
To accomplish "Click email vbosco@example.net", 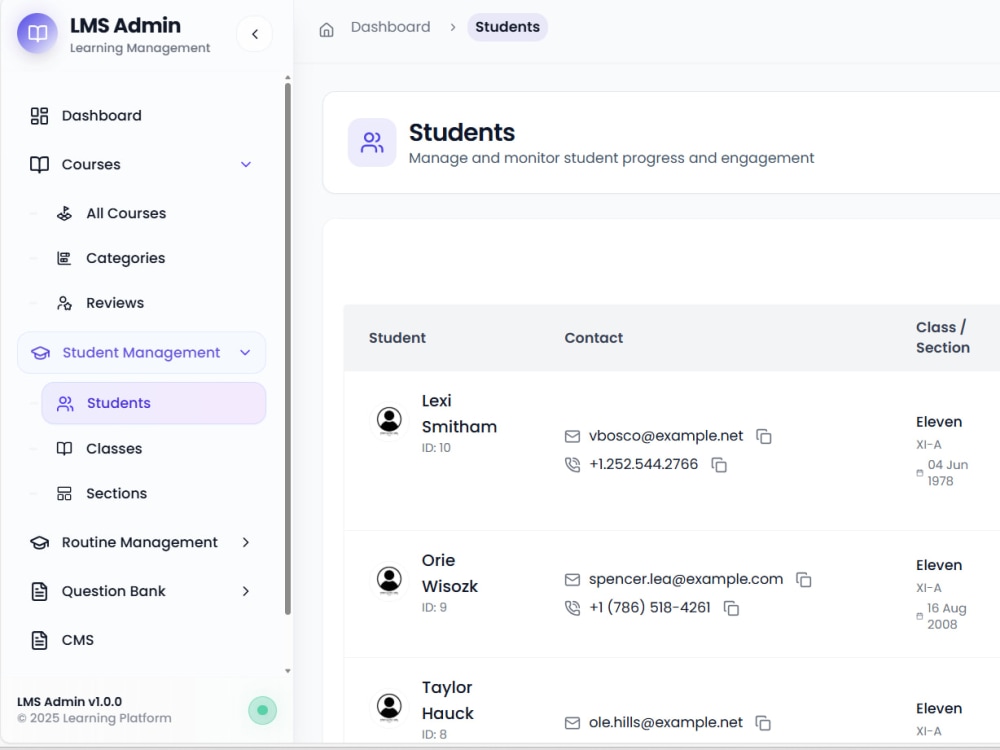I will [x=666, y=436].
